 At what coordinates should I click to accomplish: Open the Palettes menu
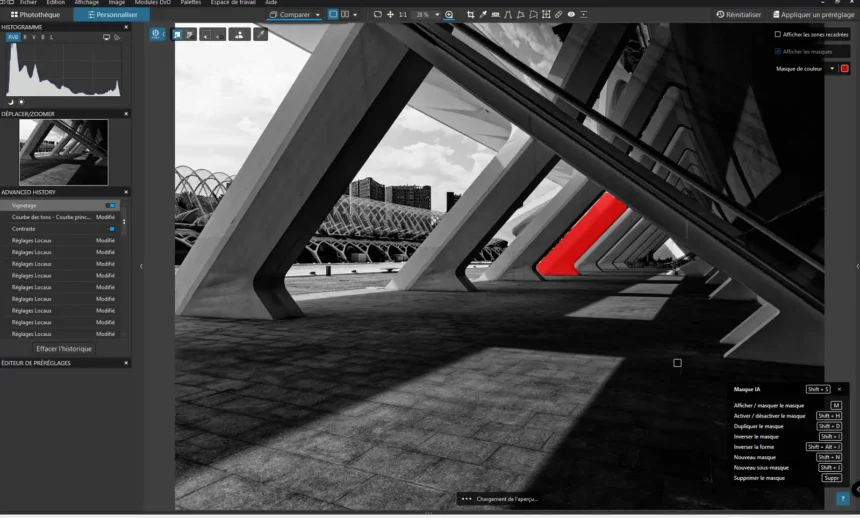tap(190, 2)
